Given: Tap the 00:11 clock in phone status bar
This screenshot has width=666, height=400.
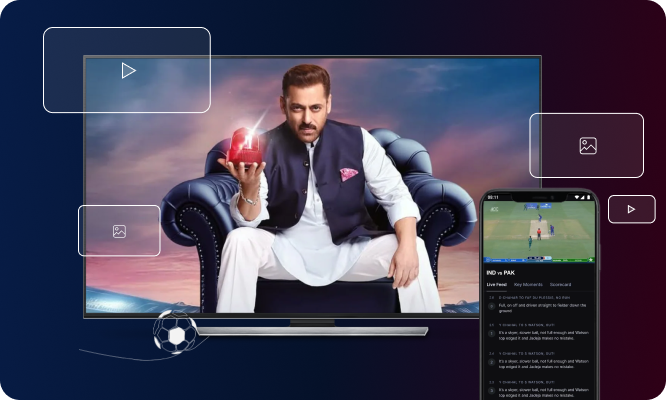Looking at the screenshot, I should coord(493,197).
